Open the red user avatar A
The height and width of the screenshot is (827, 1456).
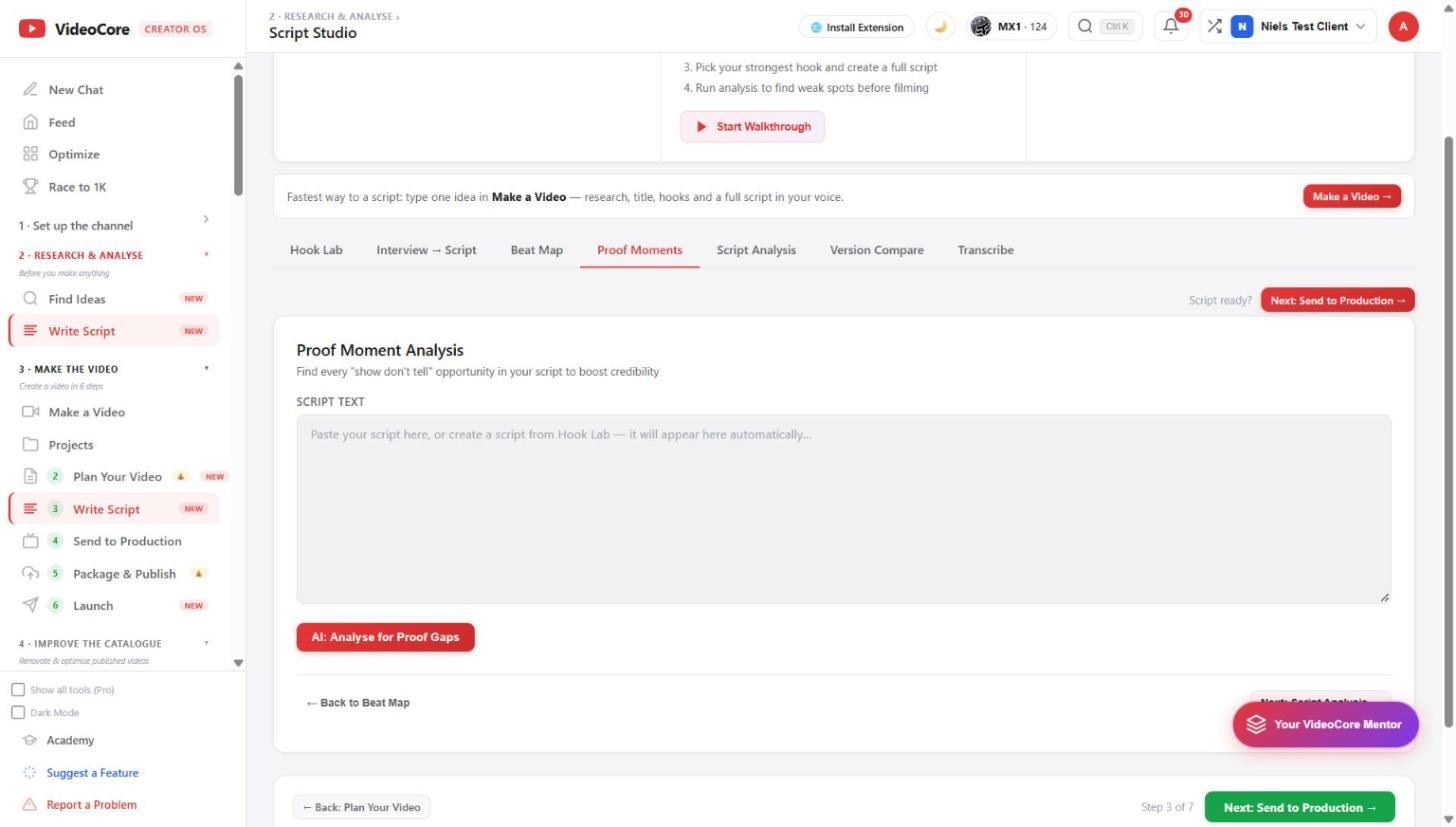point(1403,27)
